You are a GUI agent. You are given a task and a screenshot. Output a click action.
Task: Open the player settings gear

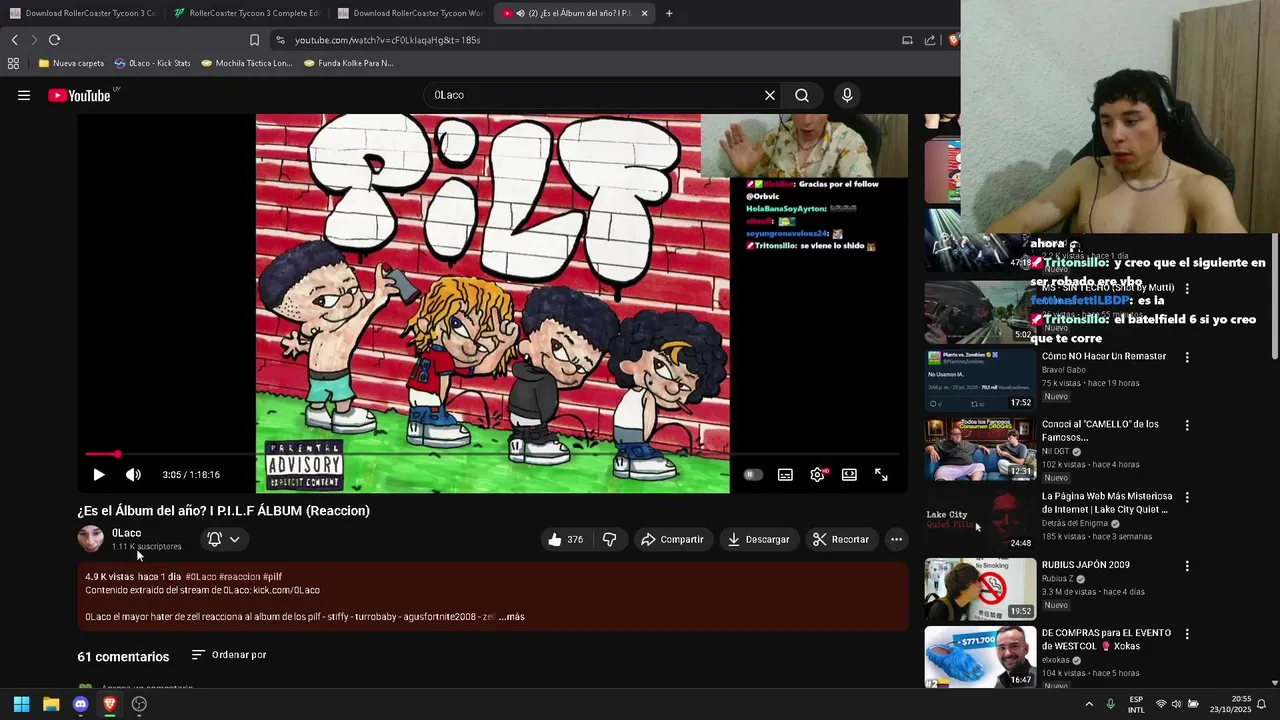click(x=818, y=475)
